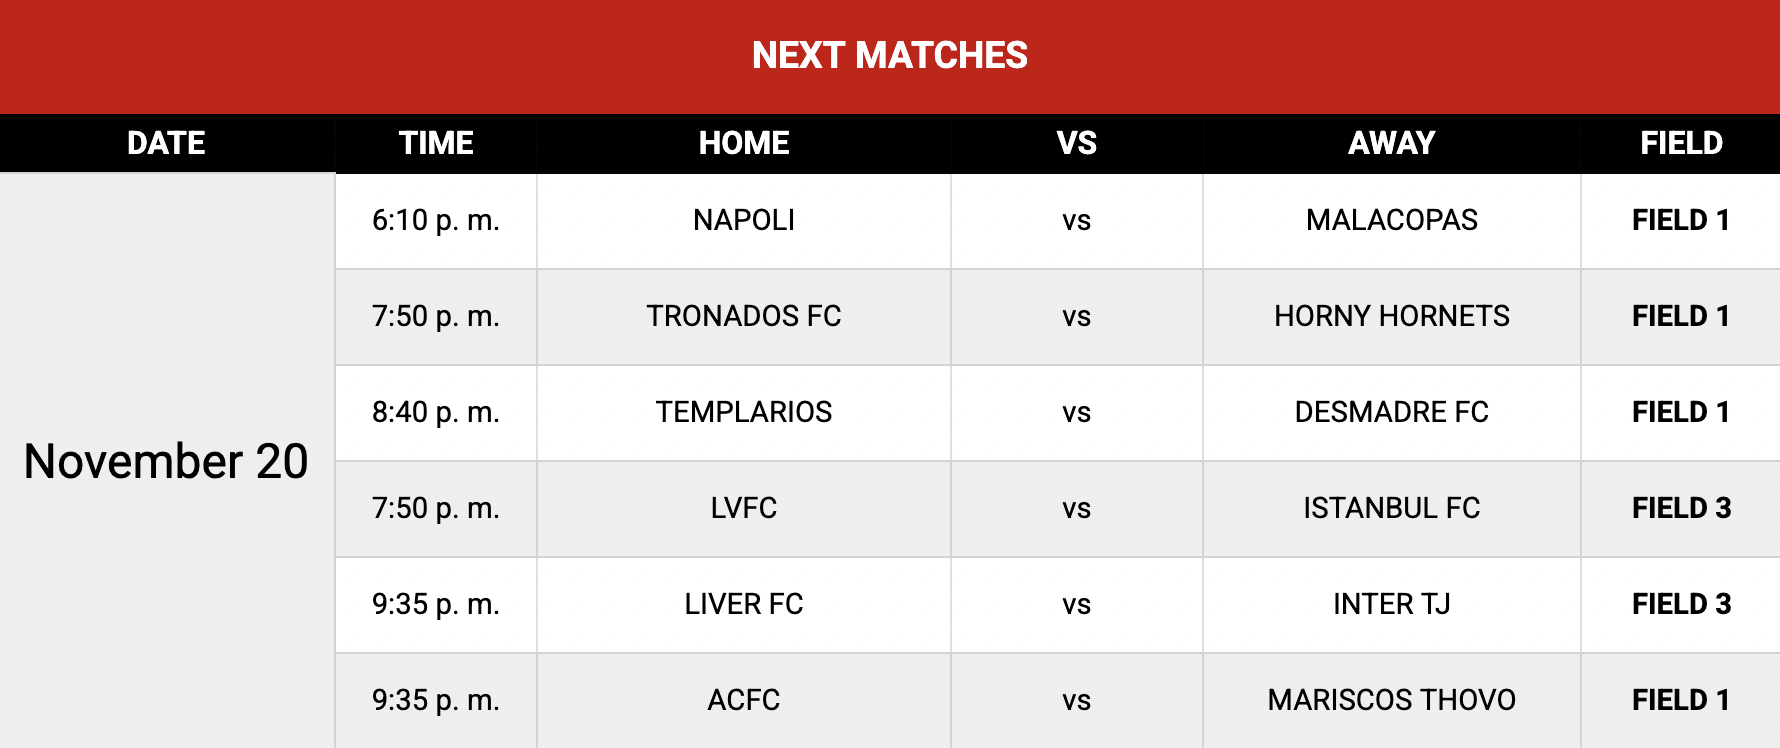Click the INTER TJ away team
Screen dimensions: 1780x748
point(1391,604)
